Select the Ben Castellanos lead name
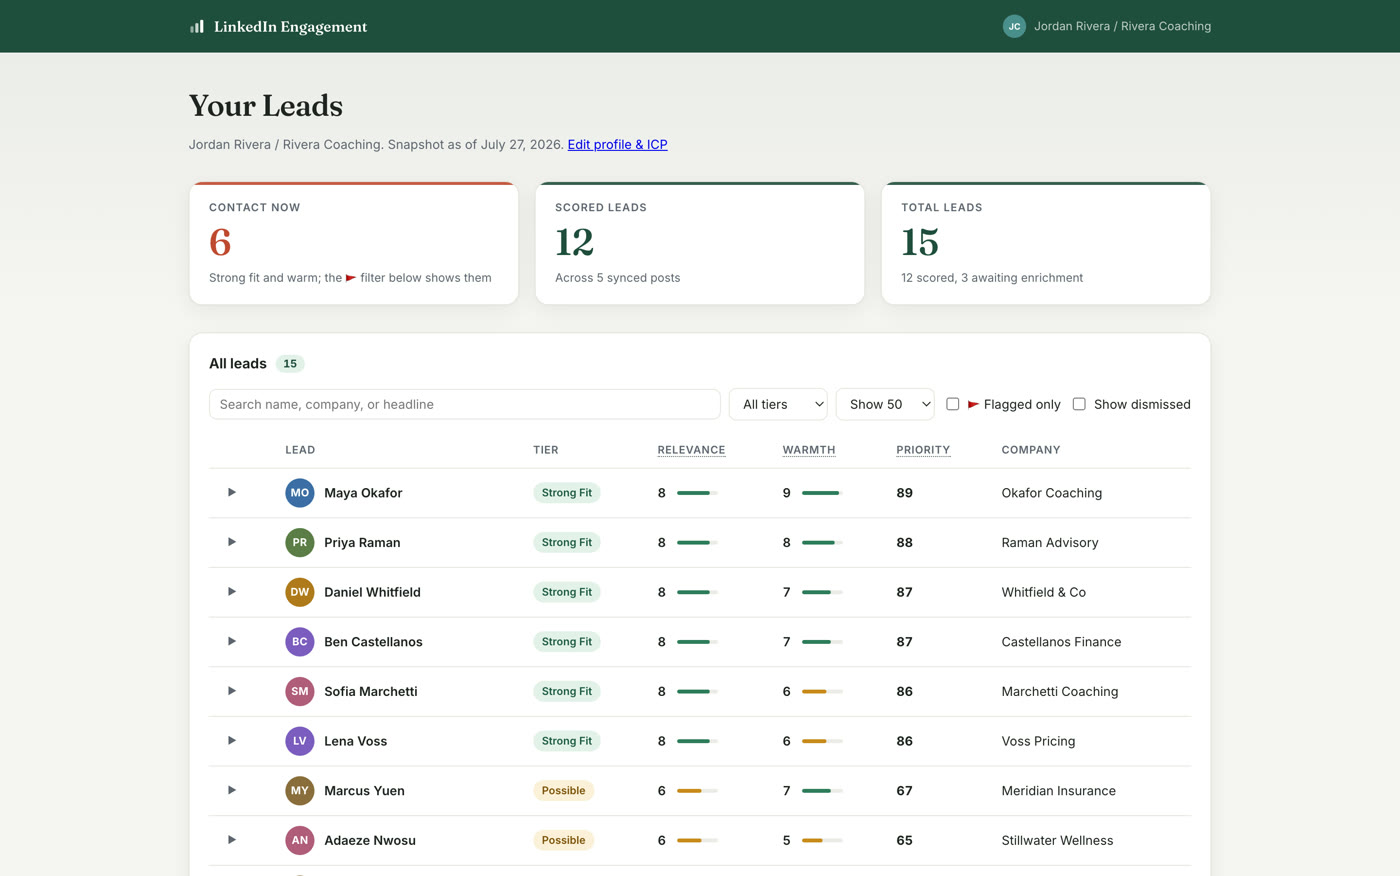This screenshot has width=1400, height=876. coord(373,642)
